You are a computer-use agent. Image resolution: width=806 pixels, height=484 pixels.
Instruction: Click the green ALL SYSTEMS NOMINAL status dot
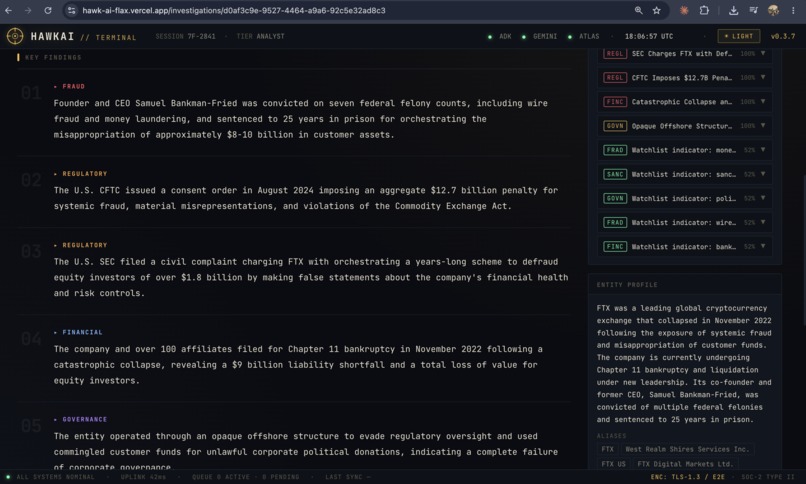click(x=8, y=477)
